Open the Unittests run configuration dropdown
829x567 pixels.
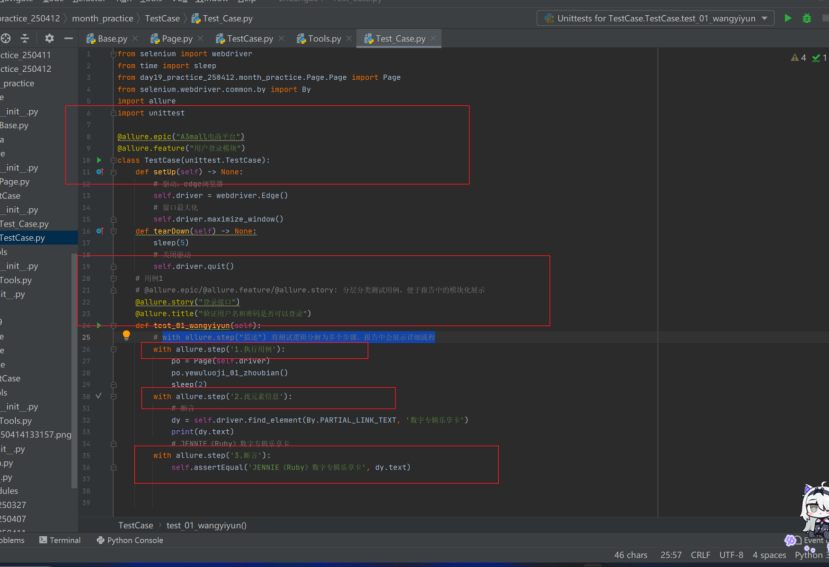pyautogui.click(x=656, y=19)
